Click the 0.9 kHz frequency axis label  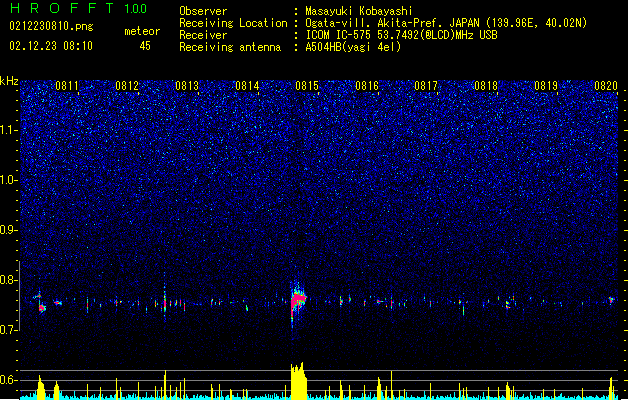tap(9, 230)
